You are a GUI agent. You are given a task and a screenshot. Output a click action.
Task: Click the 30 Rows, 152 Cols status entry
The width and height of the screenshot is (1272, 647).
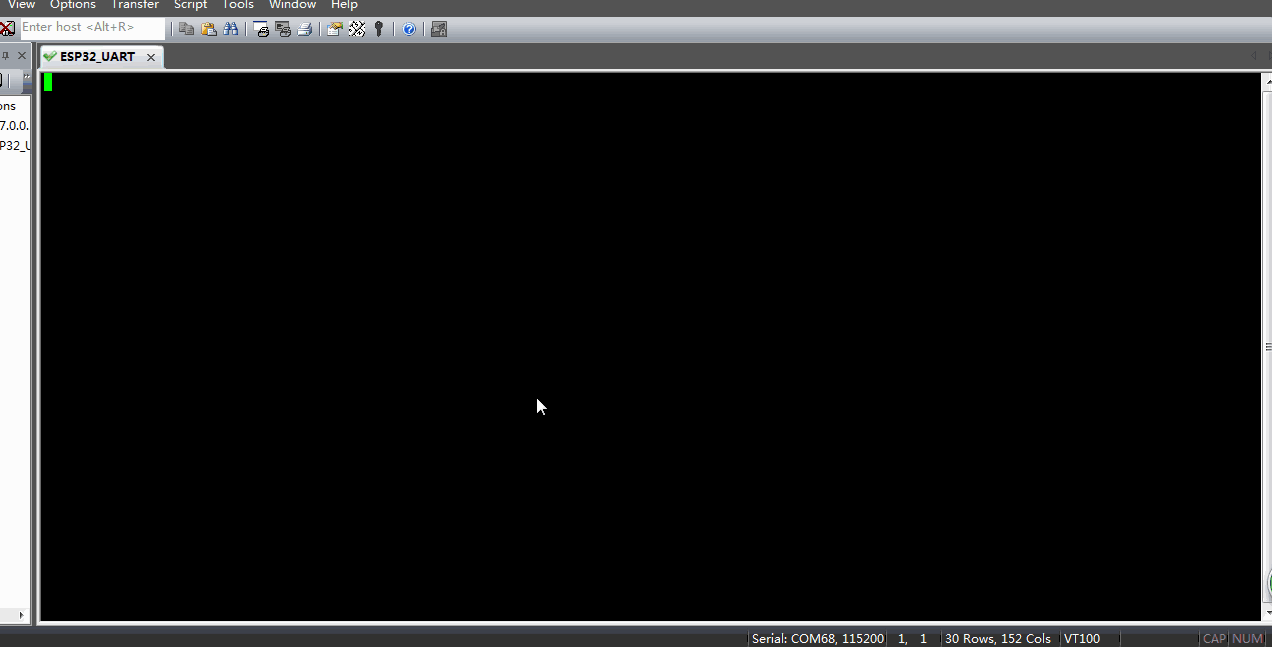coord(998,638)
